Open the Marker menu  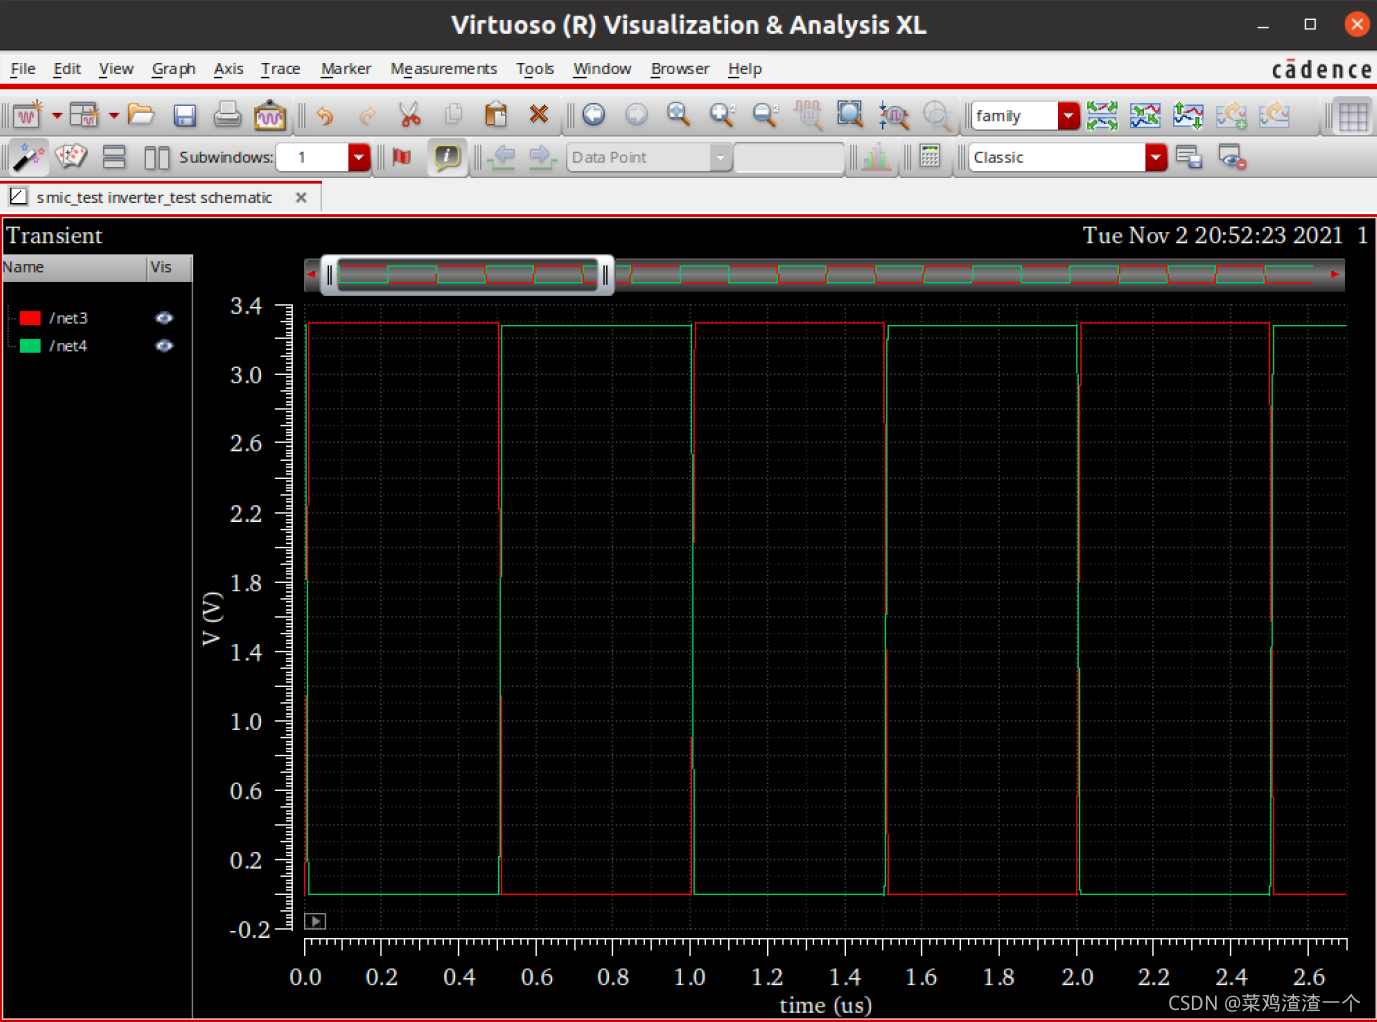pyautogui.click(x=346, y=68)
